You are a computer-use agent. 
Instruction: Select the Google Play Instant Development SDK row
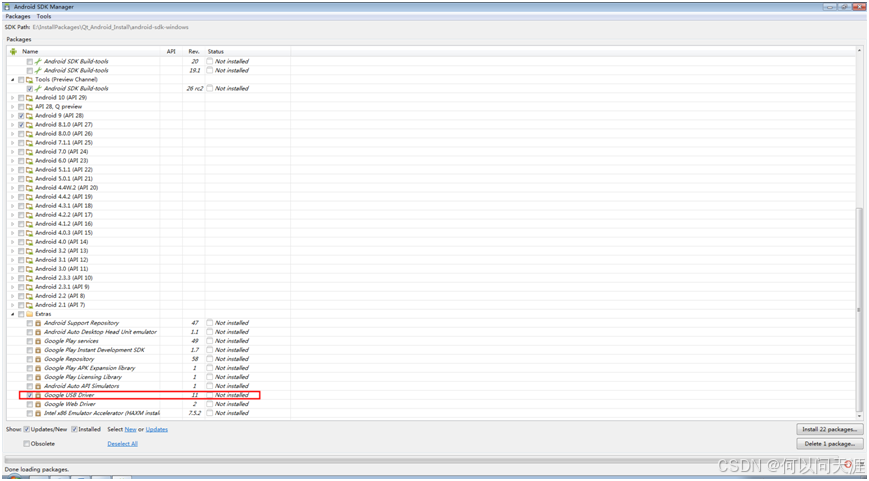click(x=94, y=350)
